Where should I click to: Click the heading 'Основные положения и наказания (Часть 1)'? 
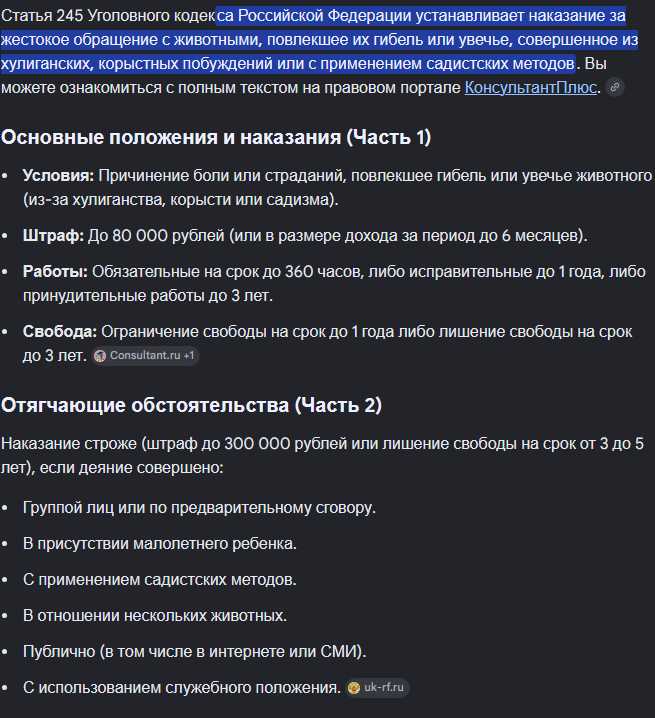[216, 137]
